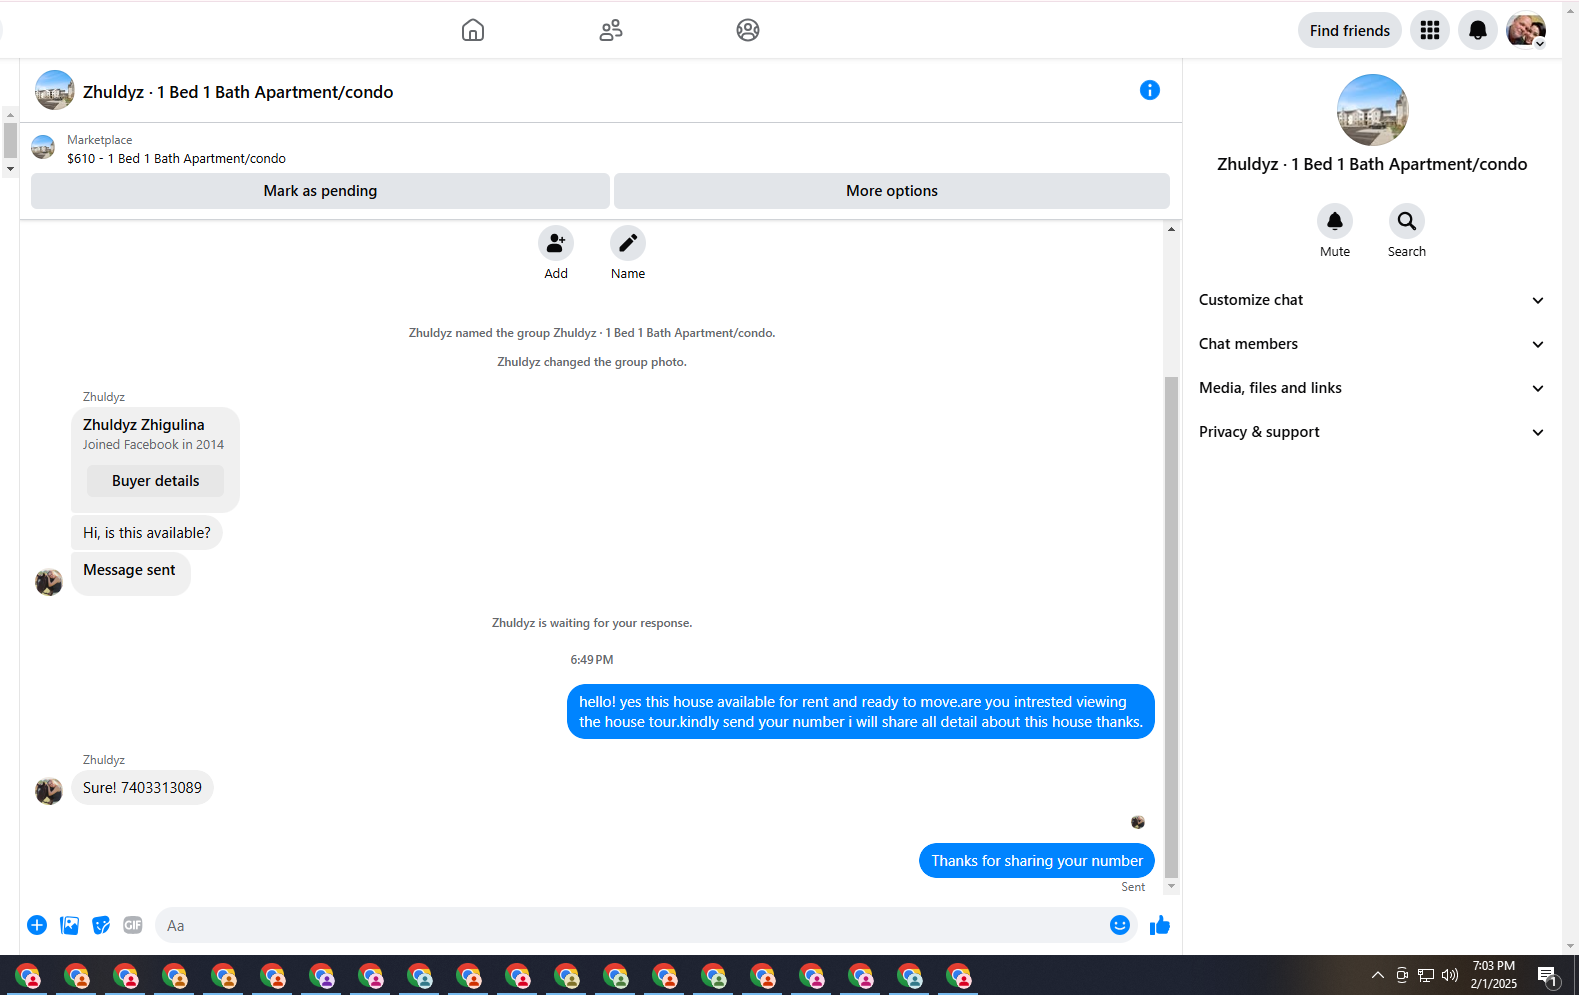
Task: Go to Facebook Home icon
Action: 473,30
